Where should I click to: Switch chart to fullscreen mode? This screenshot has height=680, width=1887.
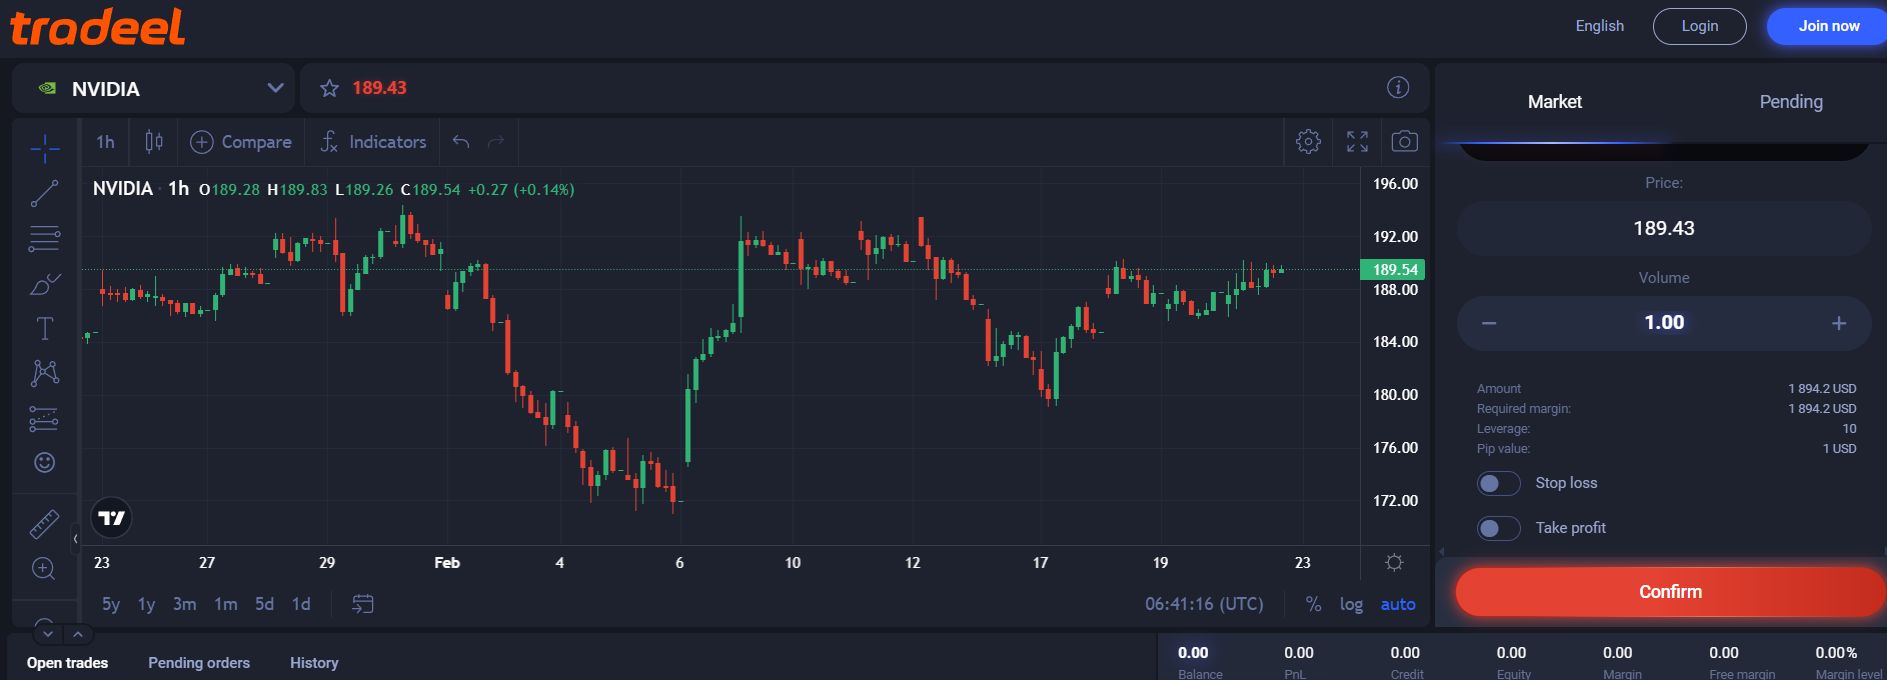point(1357,142)
